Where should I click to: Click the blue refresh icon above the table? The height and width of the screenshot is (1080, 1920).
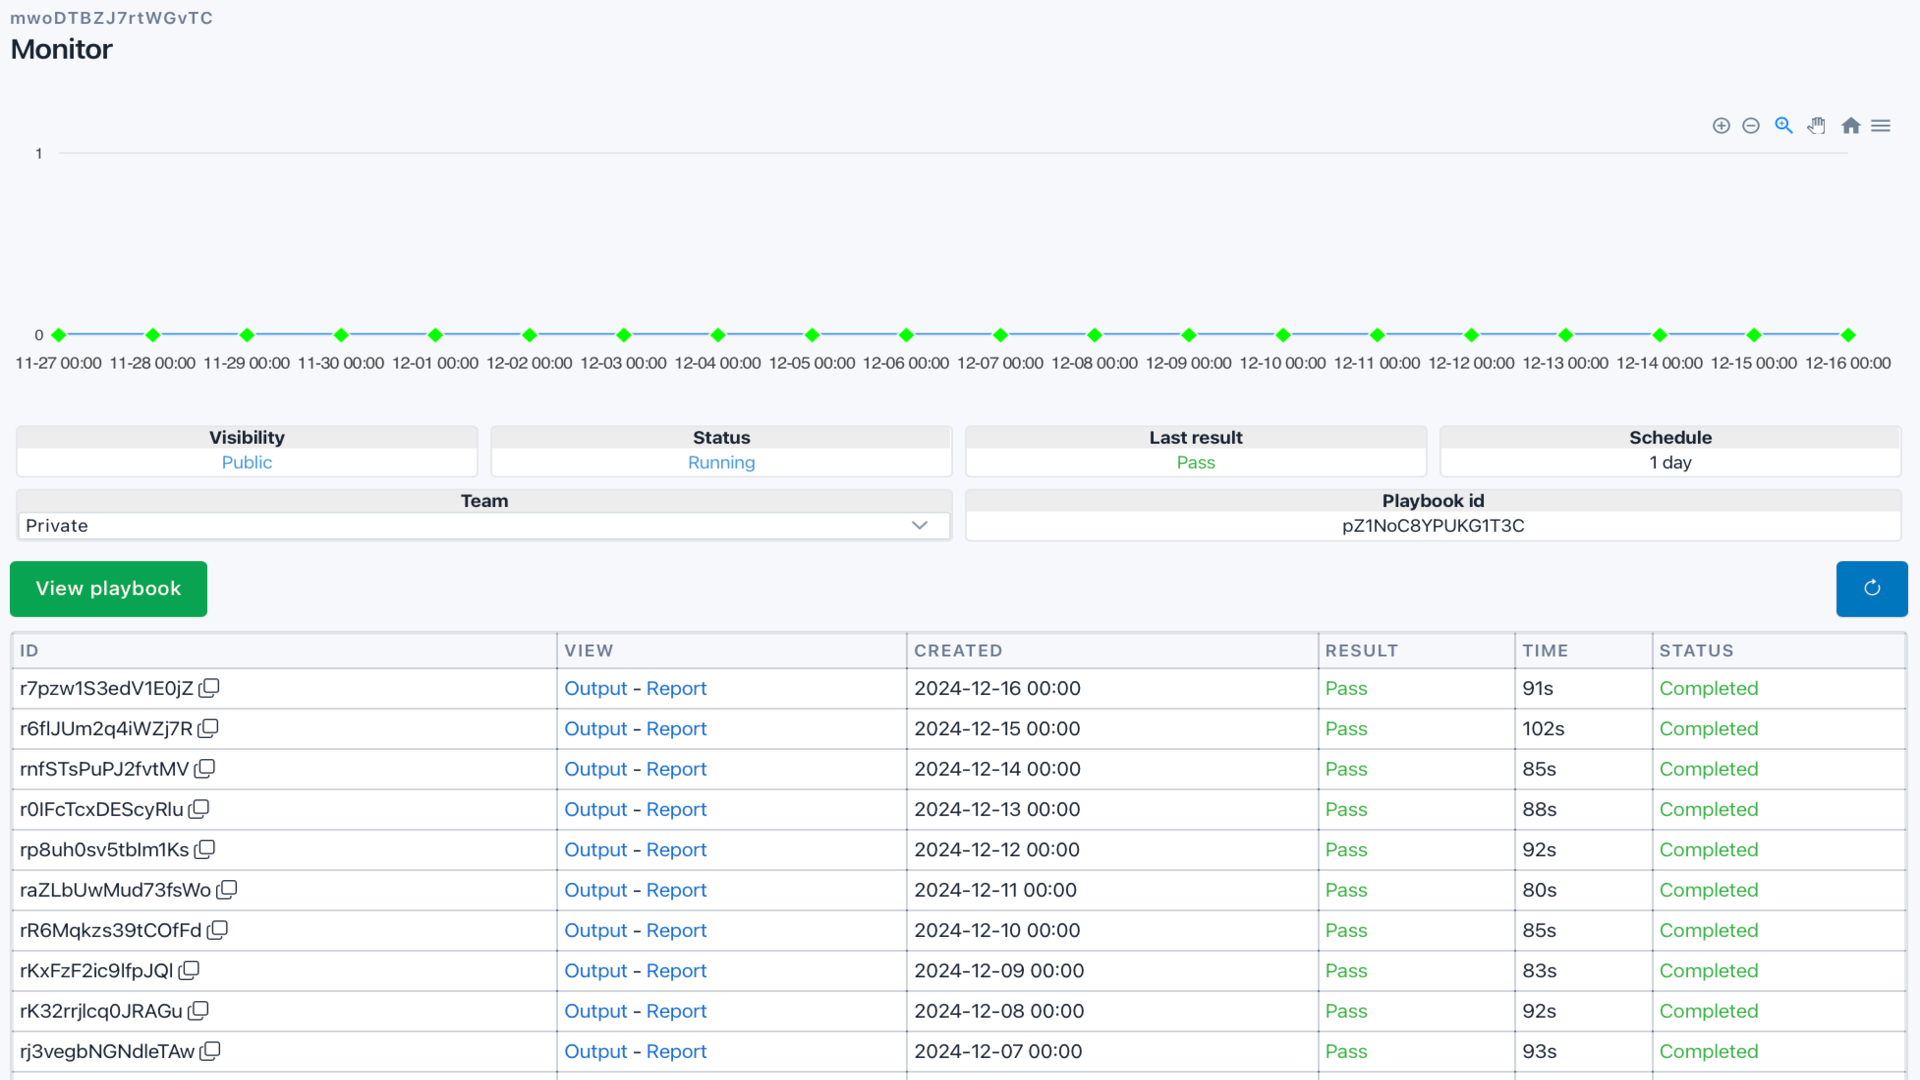tap(1872, 589)
